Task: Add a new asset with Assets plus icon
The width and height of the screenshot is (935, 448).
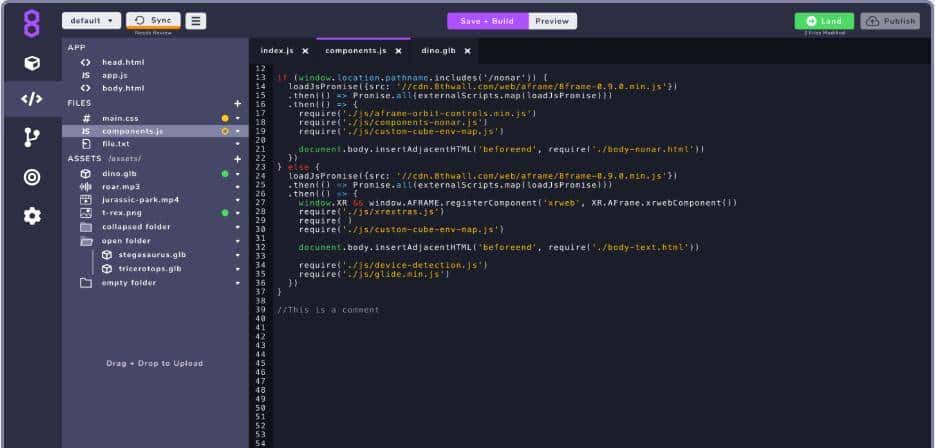Action: pyautogui.click(x=237, y=159)
